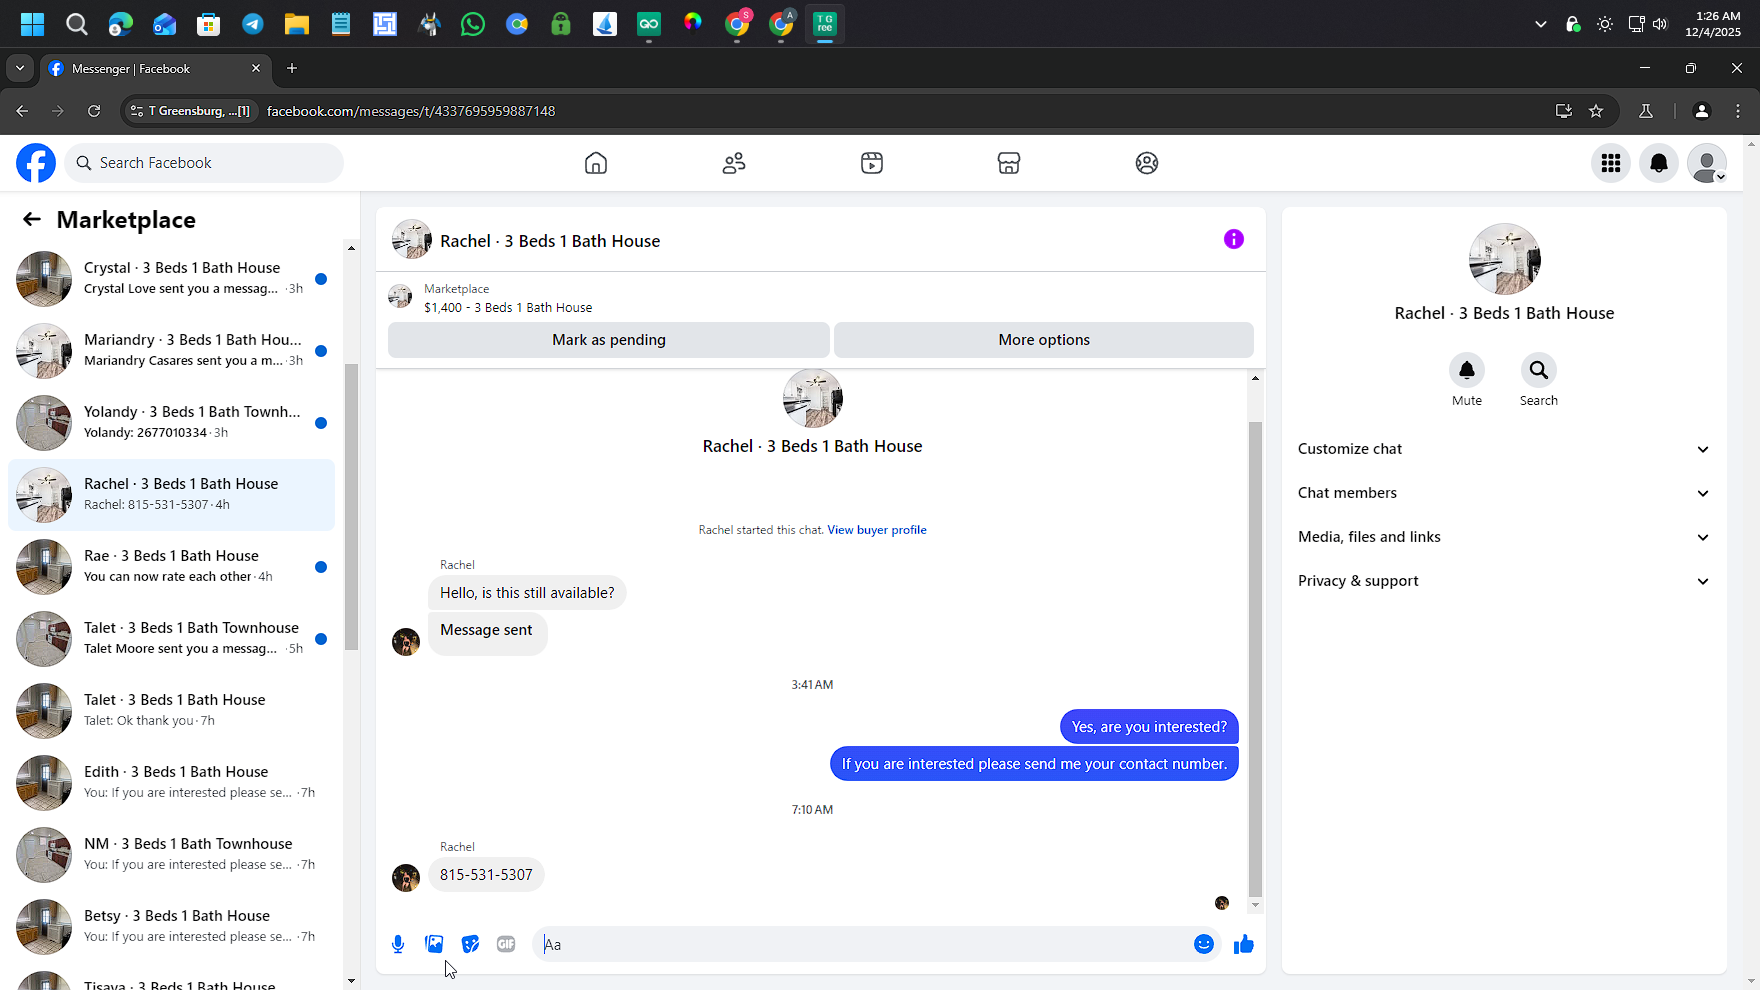The width and height of the screenshot is (1760, 990).
Task: Open the View buyer profile link
Action: click(x=877, y=530)
